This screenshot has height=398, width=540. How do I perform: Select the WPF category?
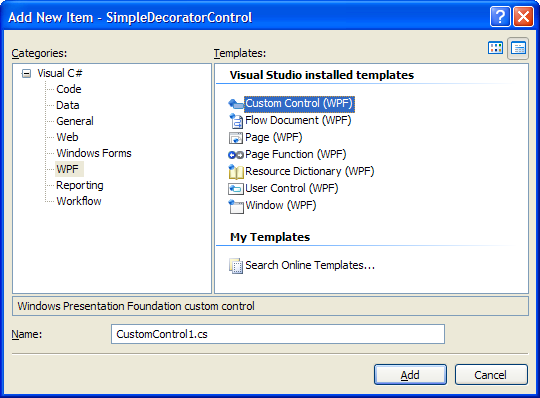68,169
